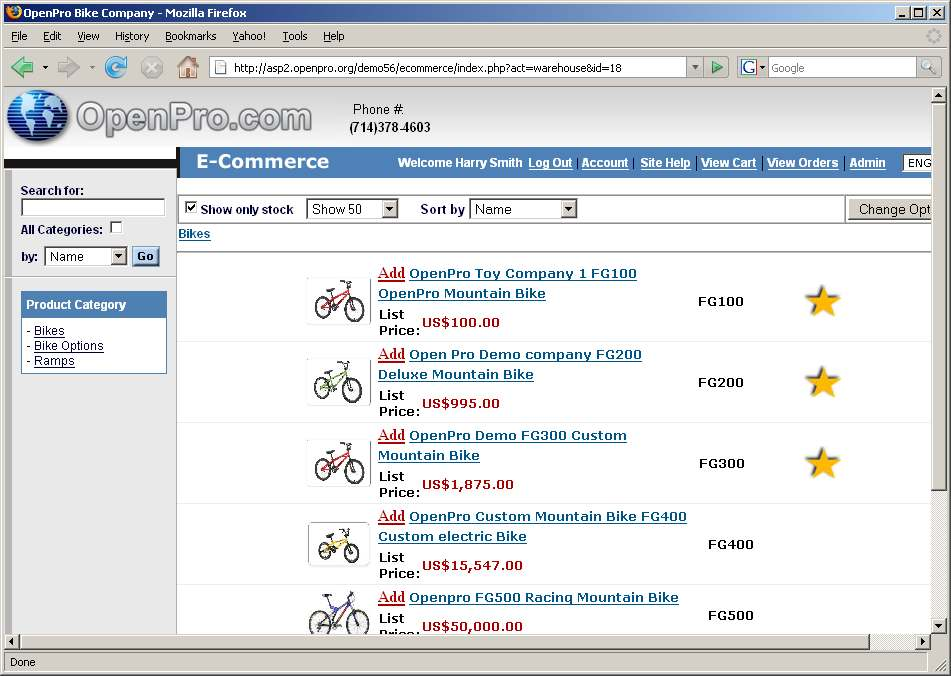Click the green Go arrow in address bar
Viewport: 951px width, 676px height.
[717, 67]
